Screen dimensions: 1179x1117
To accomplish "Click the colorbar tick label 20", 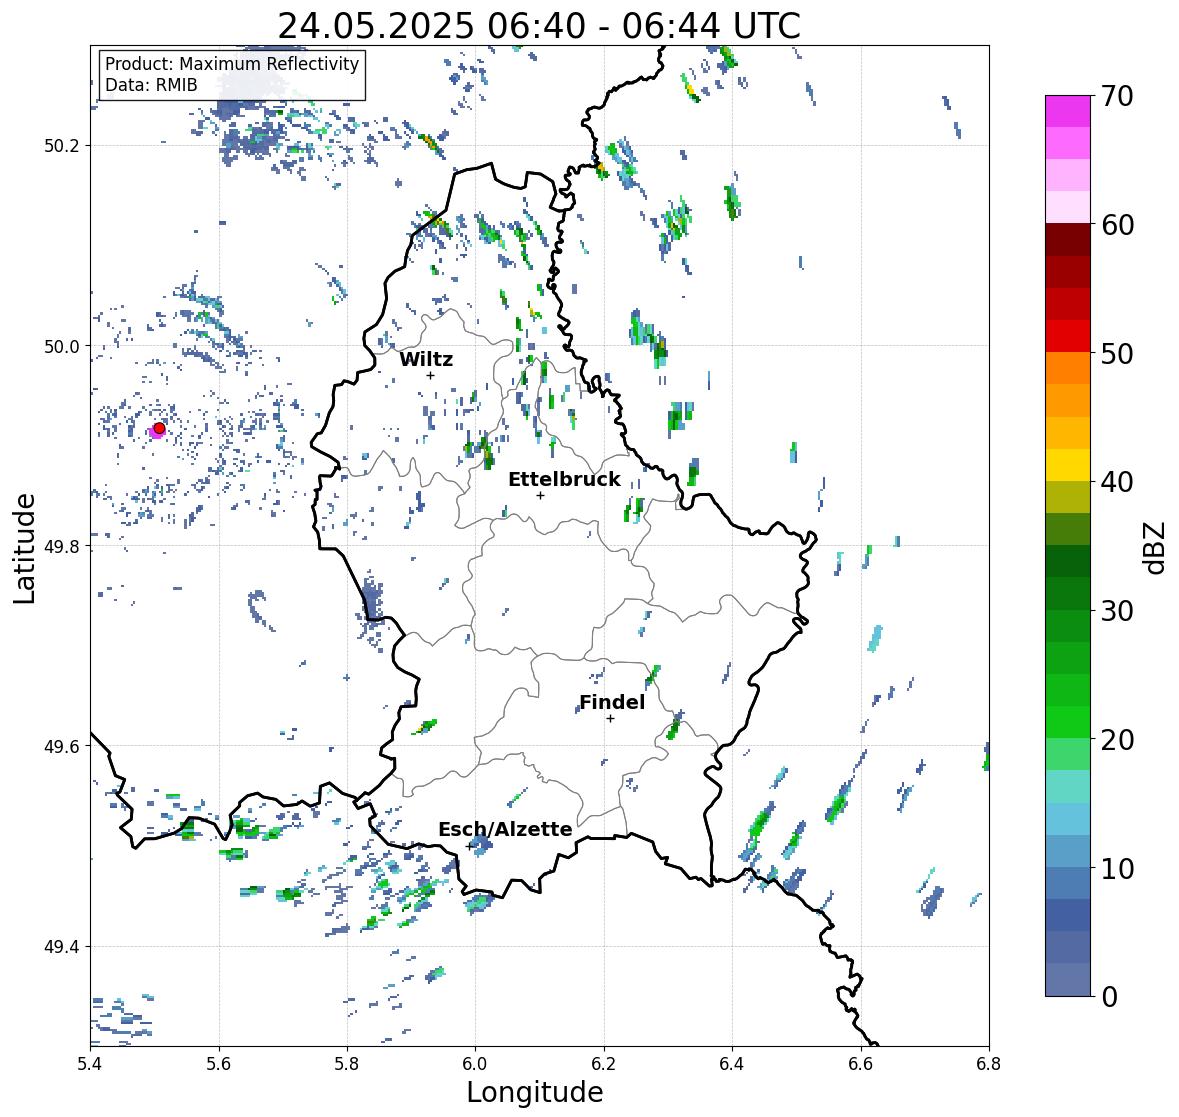I will pyautogui.click(x=1117, y=740).
